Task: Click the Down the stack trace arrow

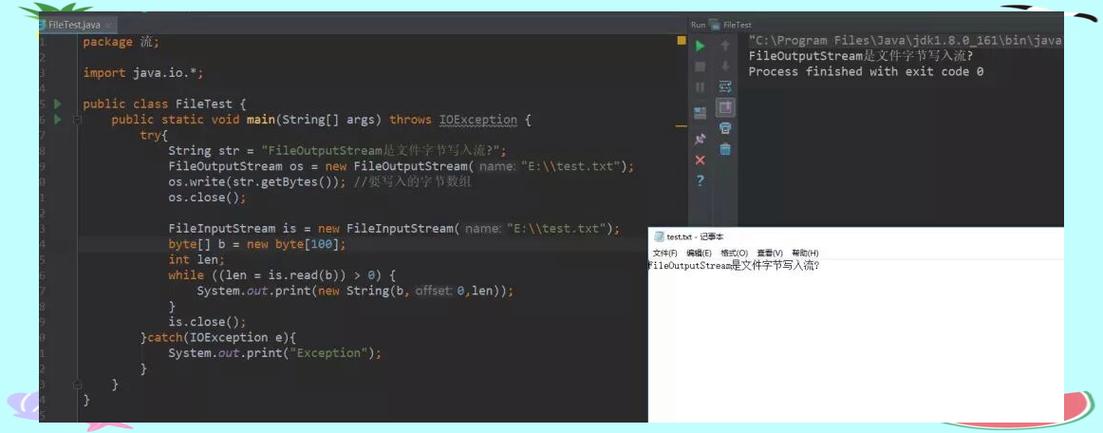Action: point(725,67)
